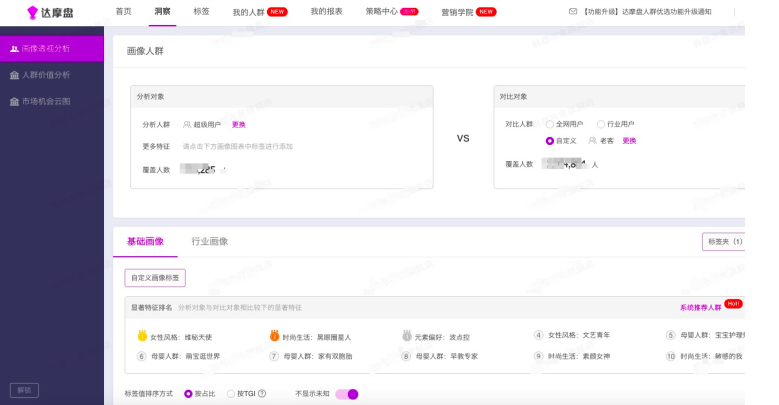Click the 自定义画像标签 button
Viewport: 779px width, 405px height.
155,278
